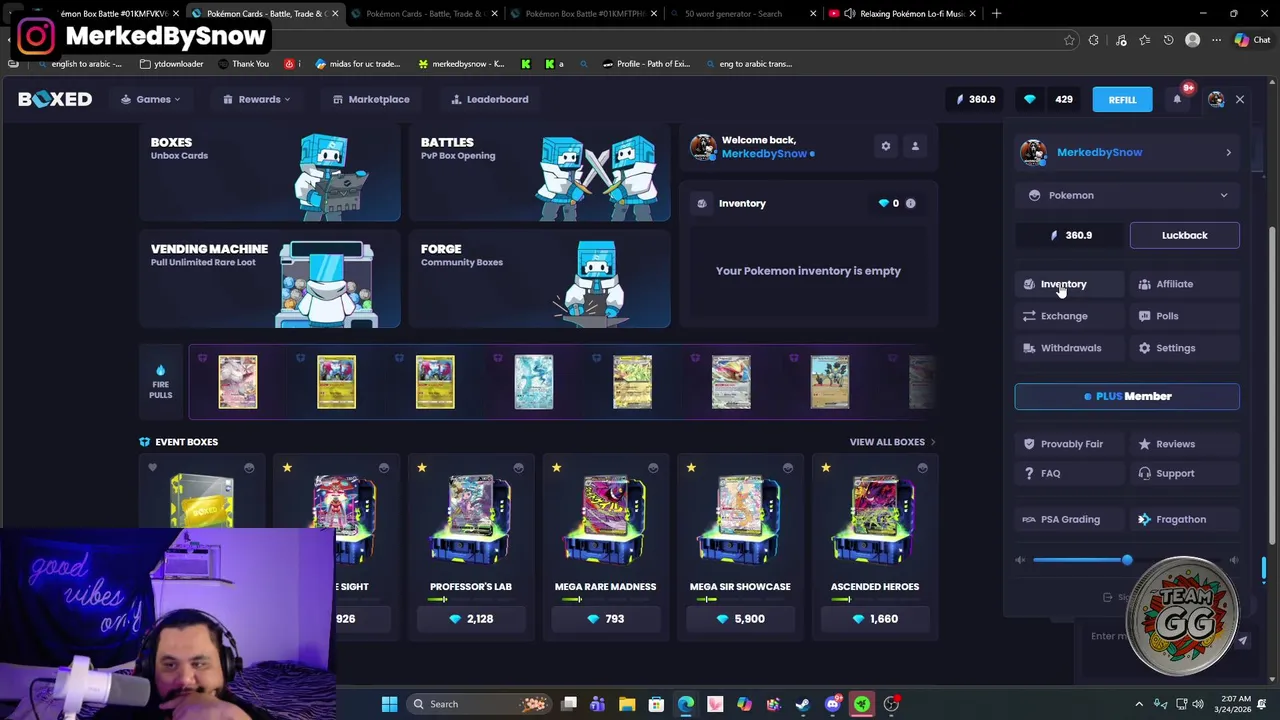Toggle favorite star on Mega Sir Showcase
This screenshot has height=720, width=1280.
pyautogui.click(x=691, y=467)
